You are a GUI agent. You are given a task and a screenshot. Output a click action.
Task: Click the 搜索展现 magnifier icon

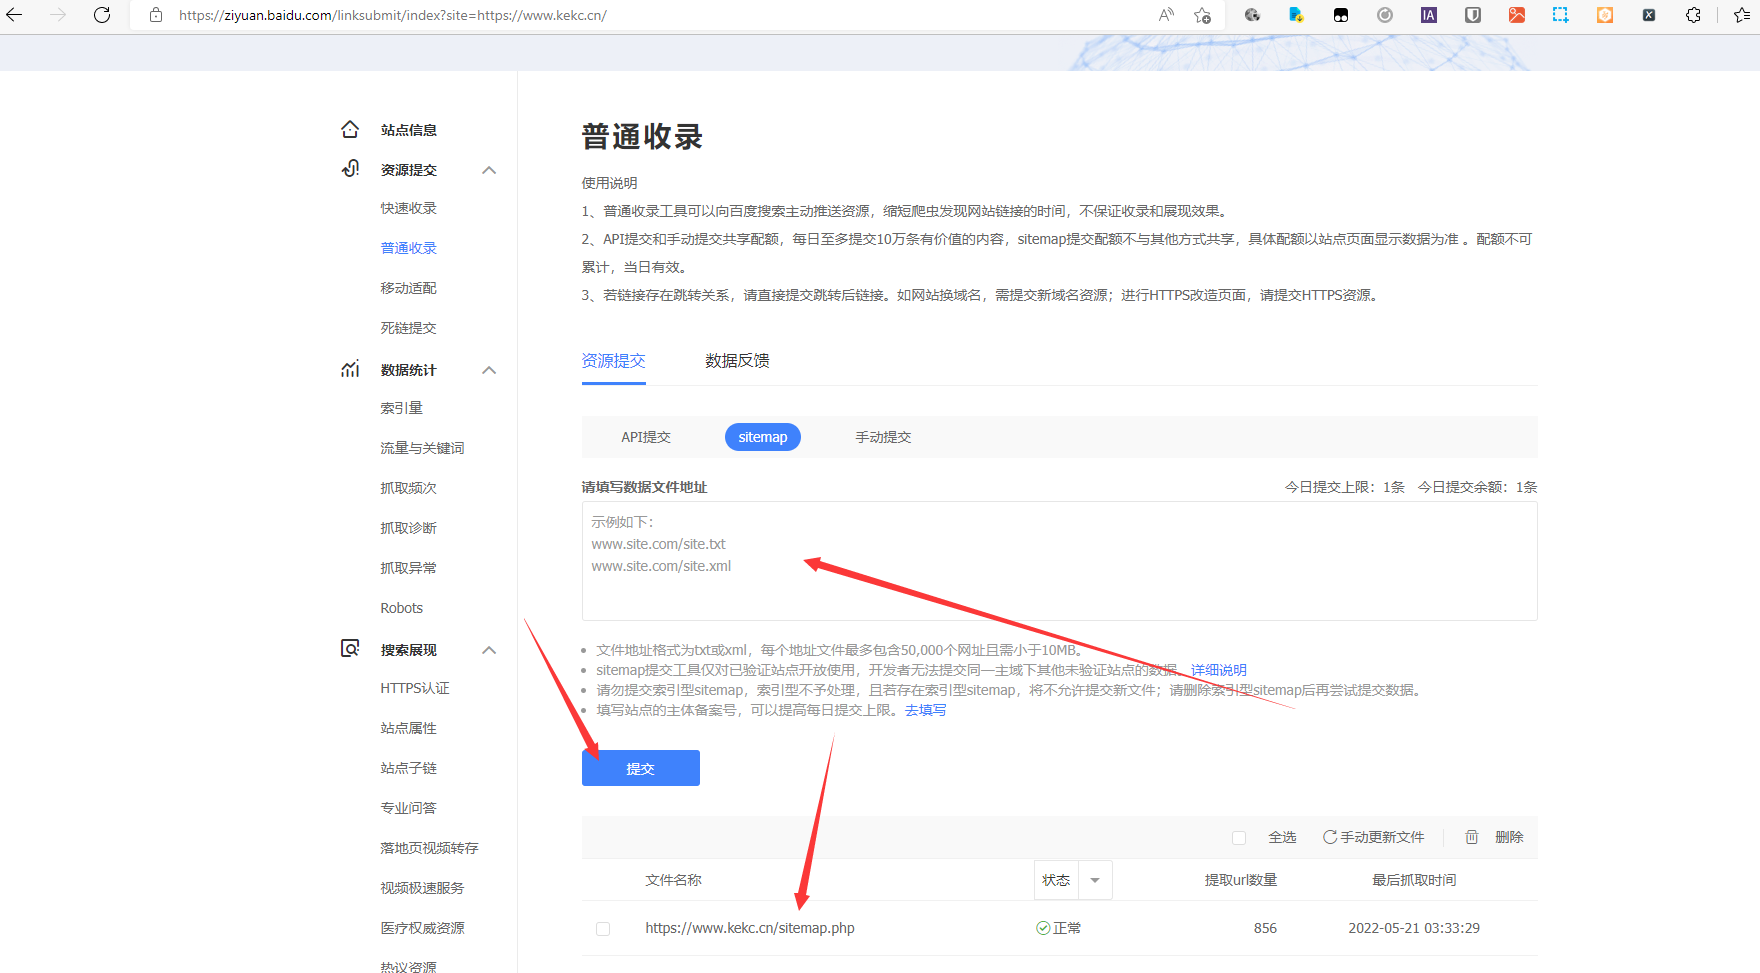[x=350, y=649]
